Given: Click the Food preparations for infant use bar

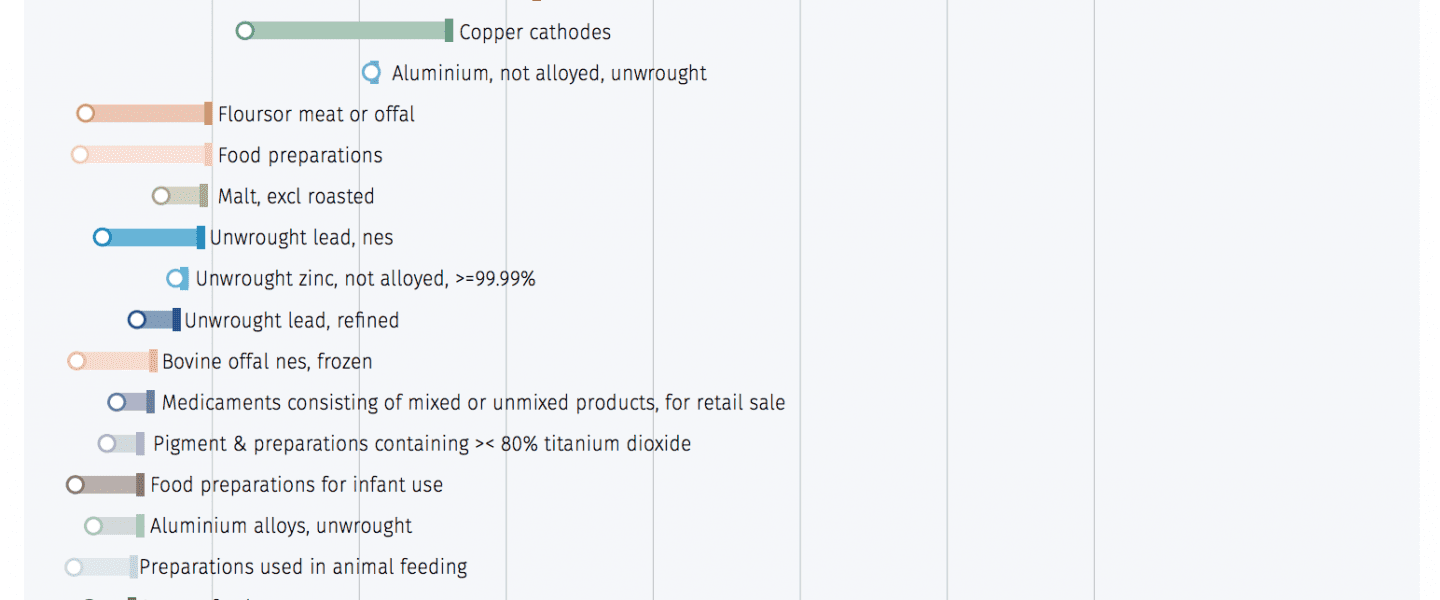Looking at the screenshot, I should tap(109, 484).
